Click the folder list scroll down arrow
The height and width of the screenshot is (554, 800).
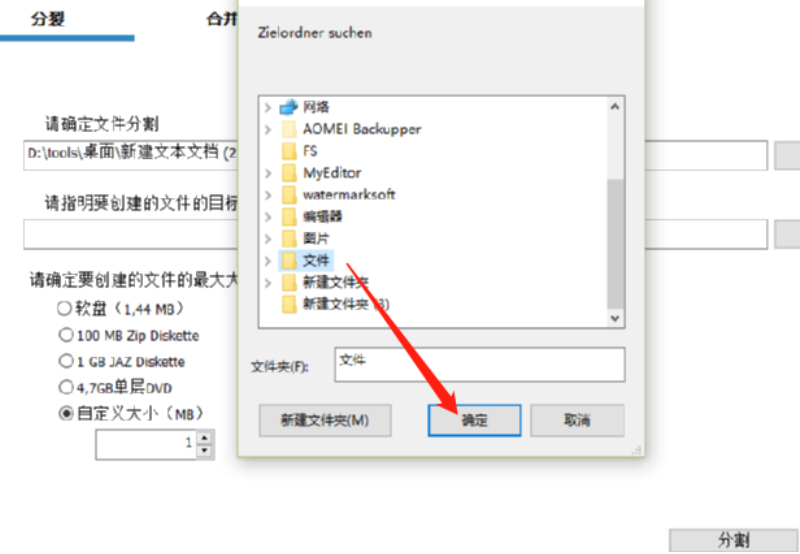point(615,318)
